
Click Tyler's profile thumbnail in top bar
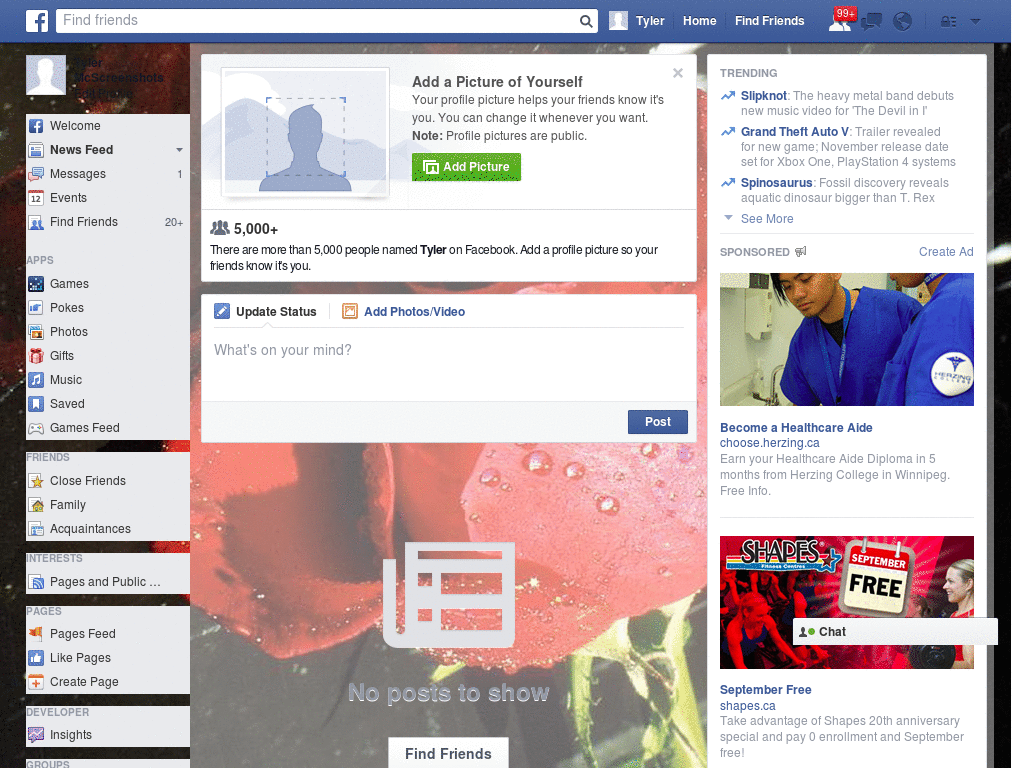(618, 21)
